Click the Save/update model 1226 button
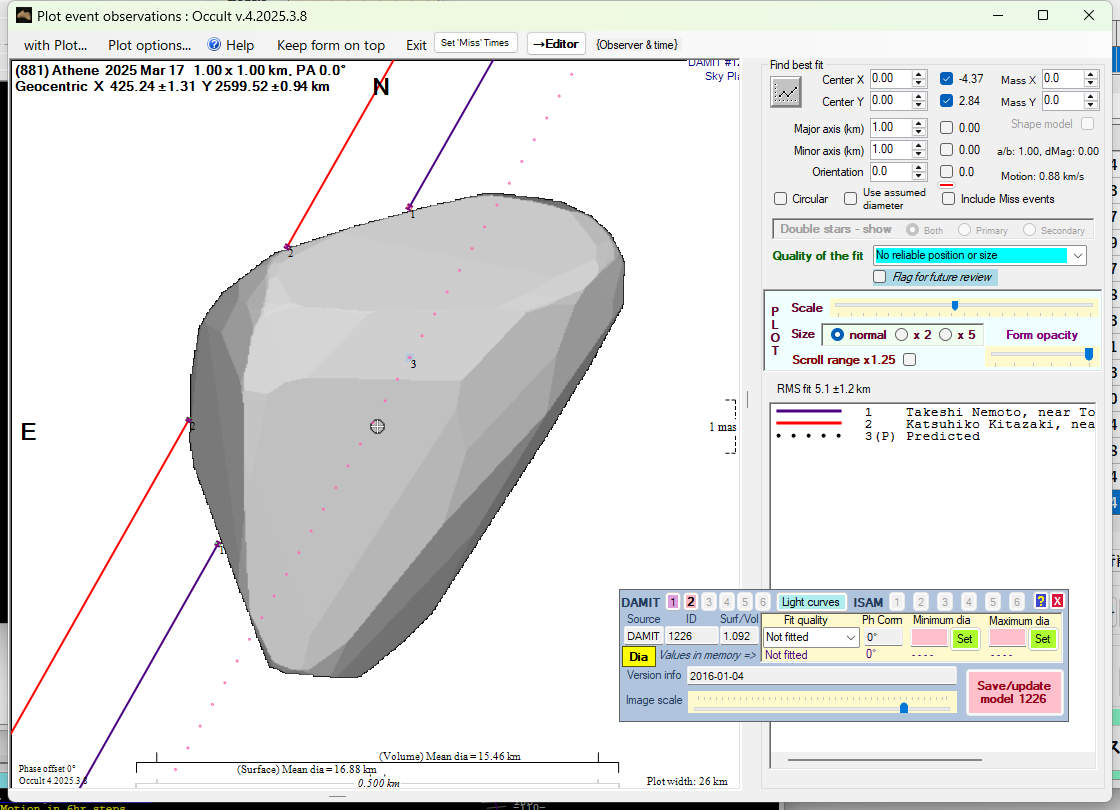The height and width of the screenshot is (810, 1120). [1013, 692]
